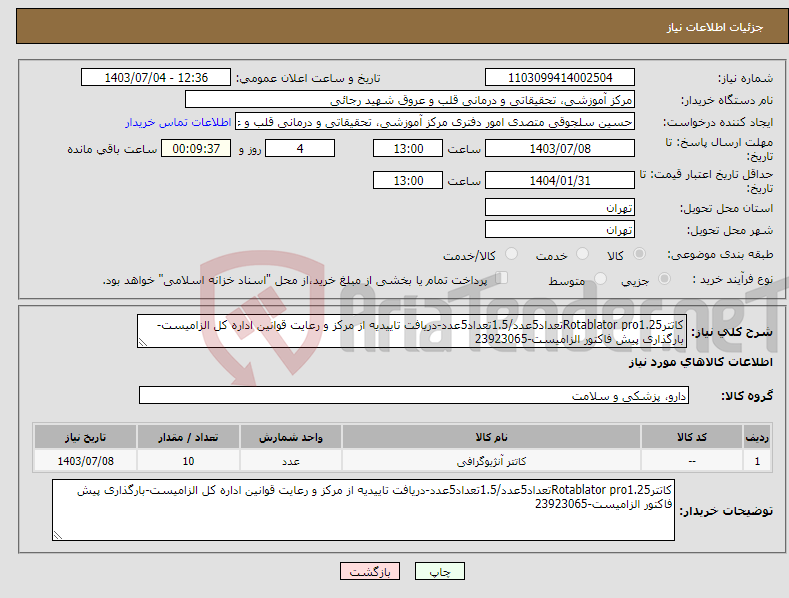Image resolution: width=789 pixels, height=598 pixels.
Task: Click the remaining days field showing 4
Action: coord(300,148)
